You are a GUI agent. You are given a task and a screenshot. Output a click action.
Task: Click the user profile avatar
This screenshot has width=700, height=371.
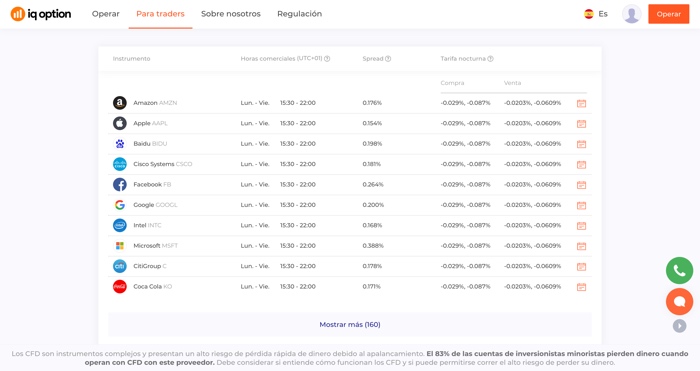(632, 14)
